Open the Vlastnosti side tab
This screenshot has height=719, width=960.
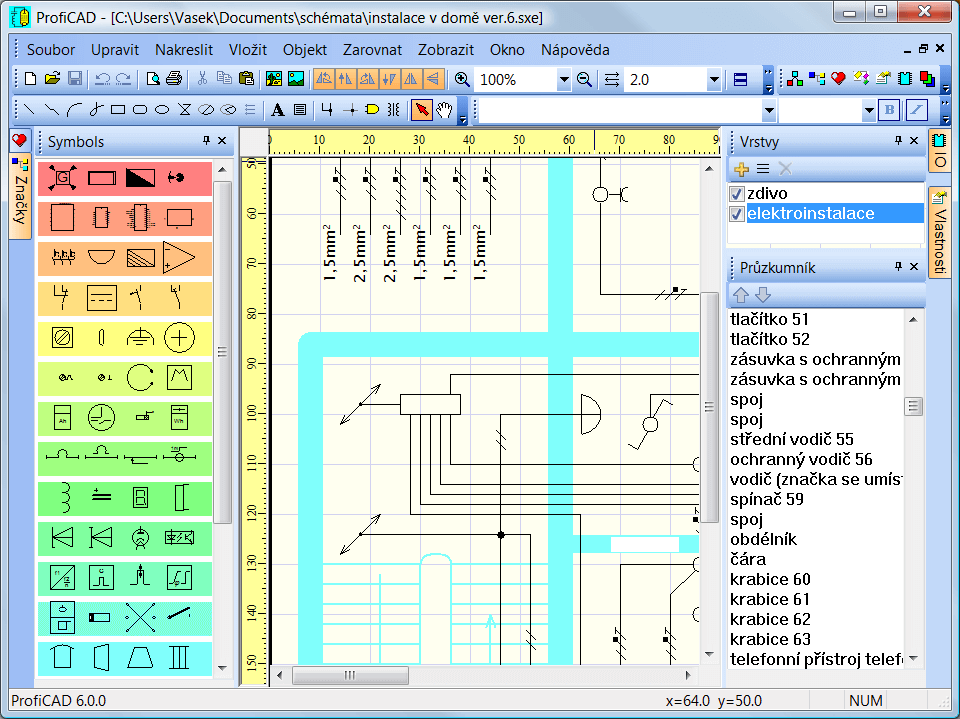pos(939,233)
